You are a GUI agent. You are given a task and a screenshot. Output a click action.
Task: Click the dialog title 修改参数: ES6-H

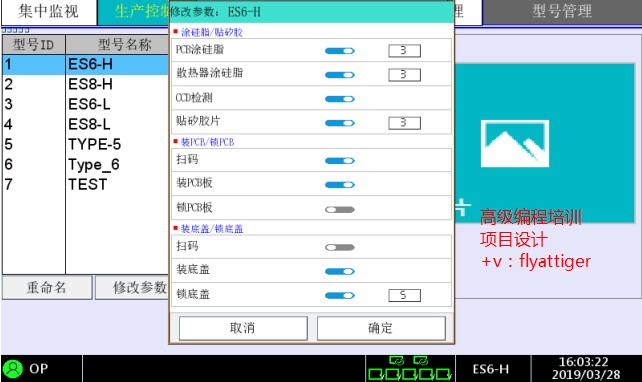coord(215,12)
